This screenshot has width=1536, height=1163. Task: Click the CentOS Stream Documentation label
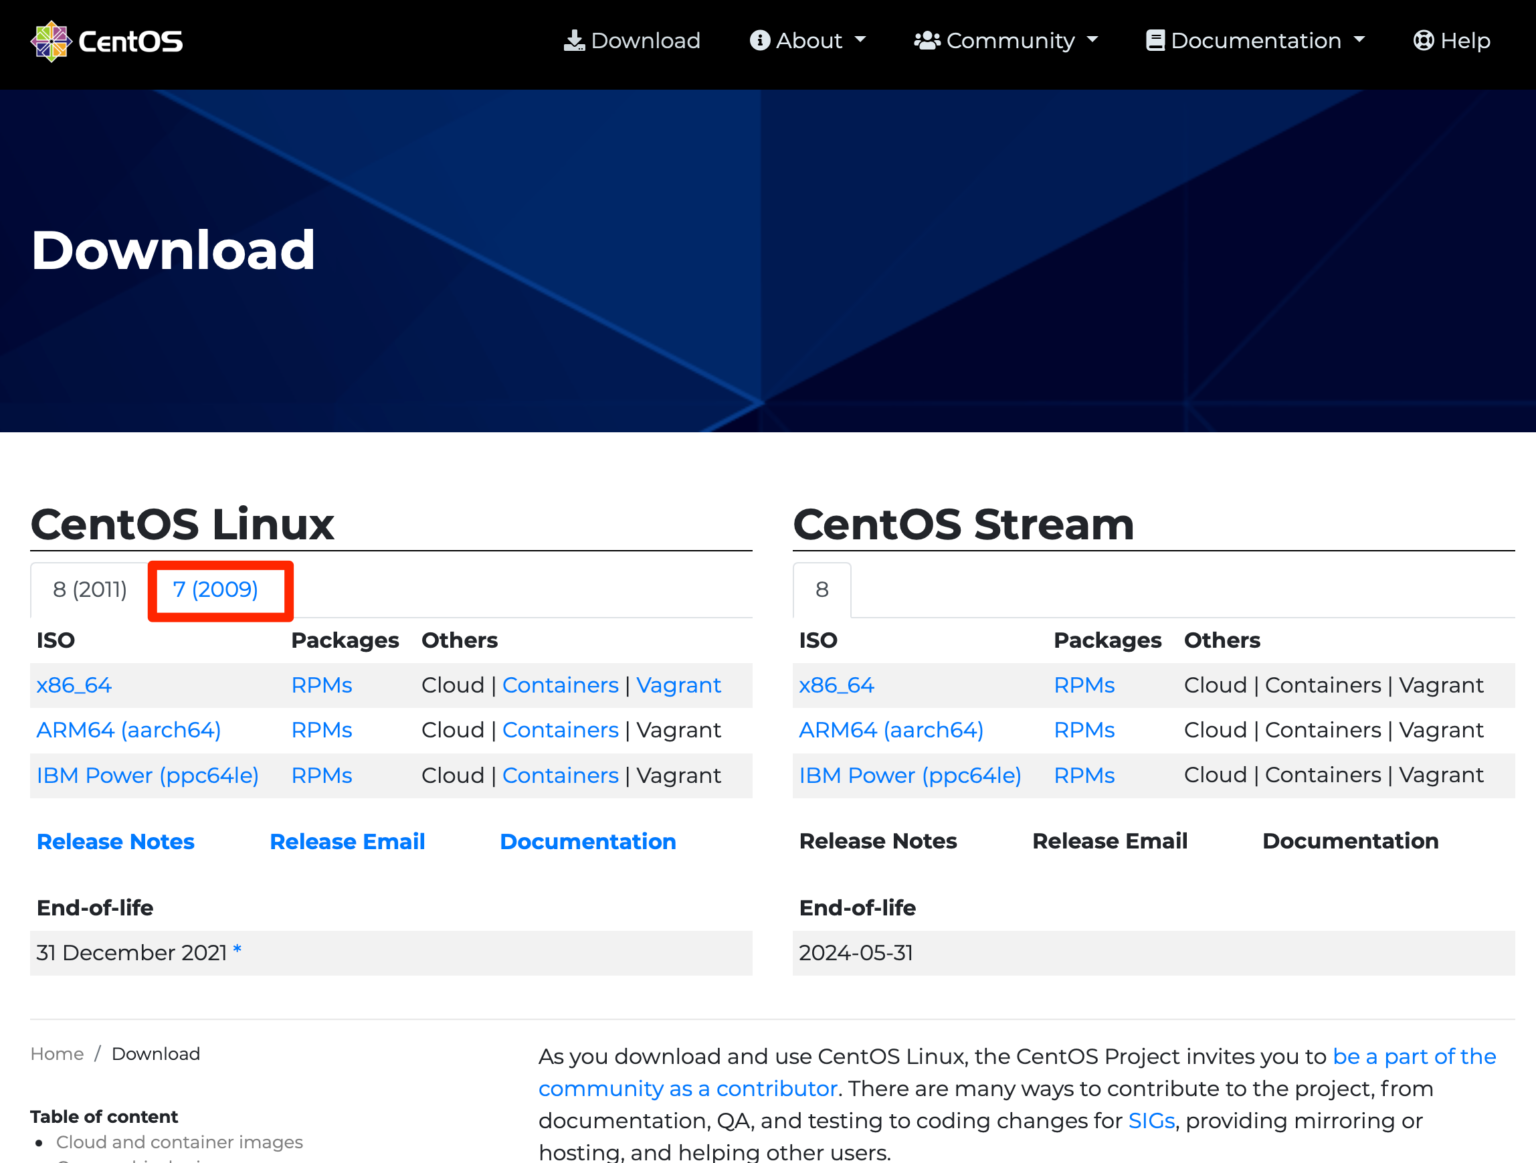pyautogui.click(x=1351, y=842)
